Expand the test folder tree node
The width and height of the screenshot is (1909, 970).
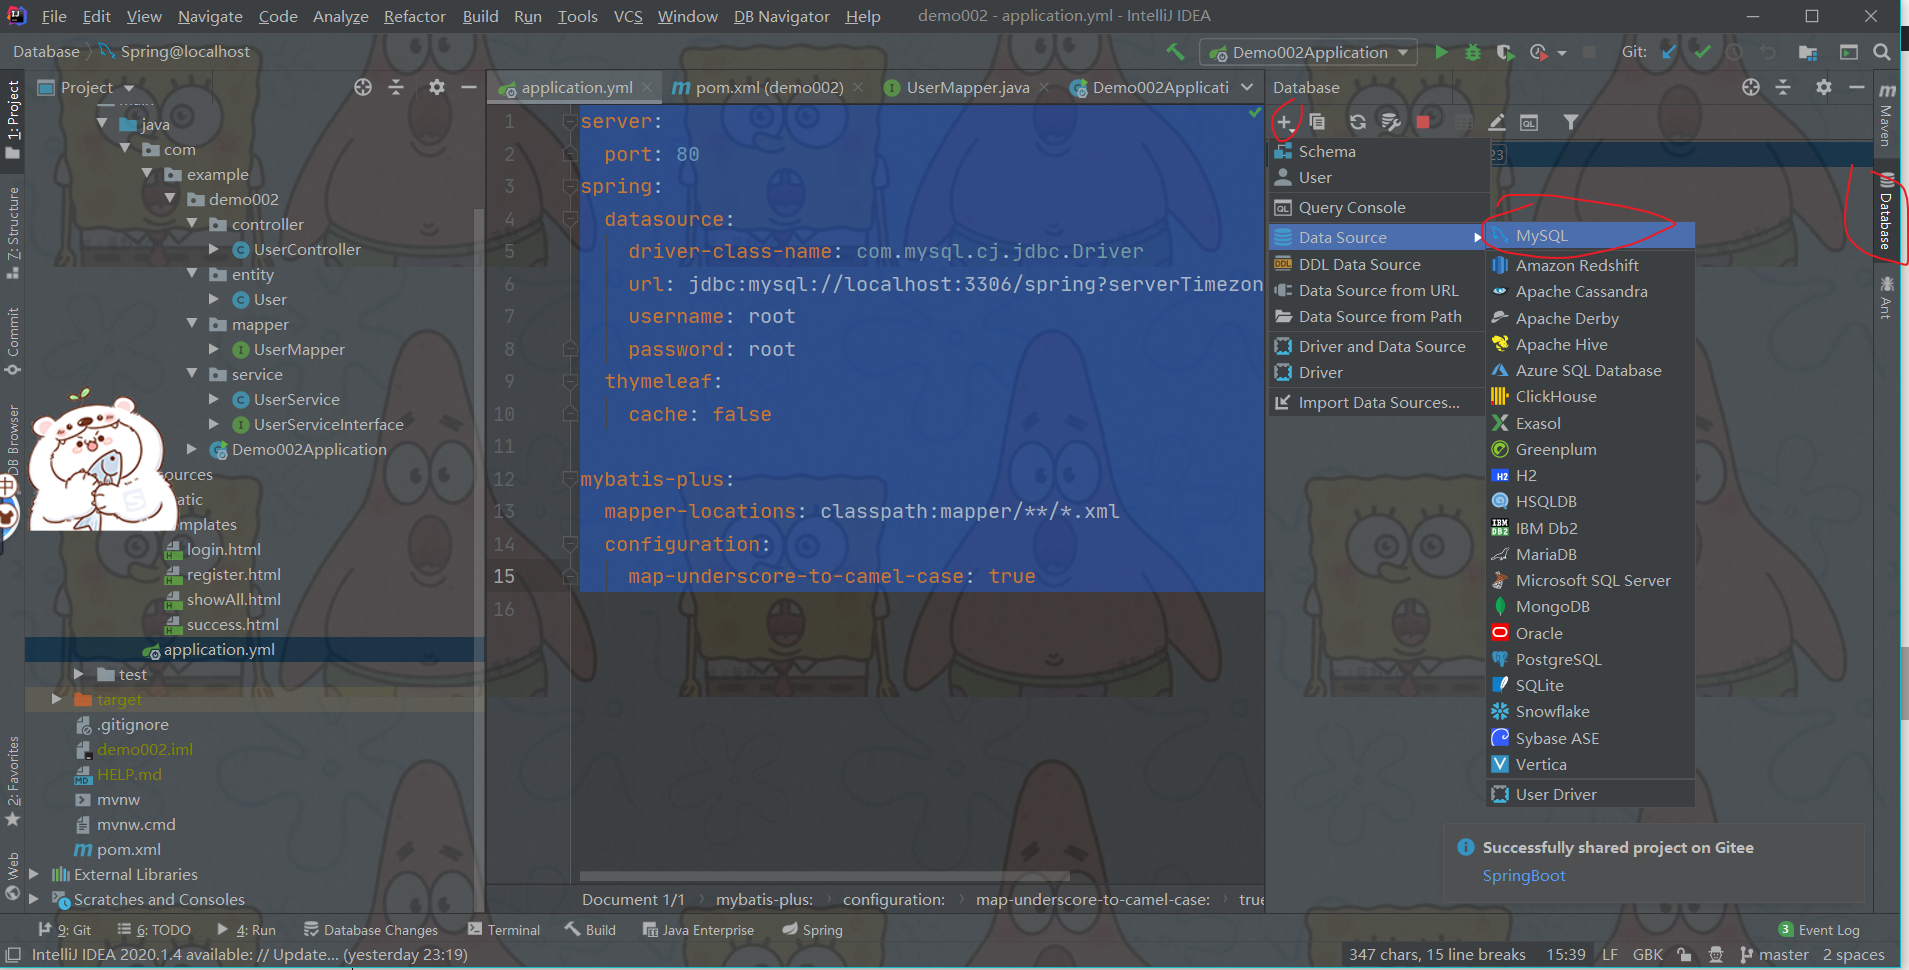(x=79, y=674)
